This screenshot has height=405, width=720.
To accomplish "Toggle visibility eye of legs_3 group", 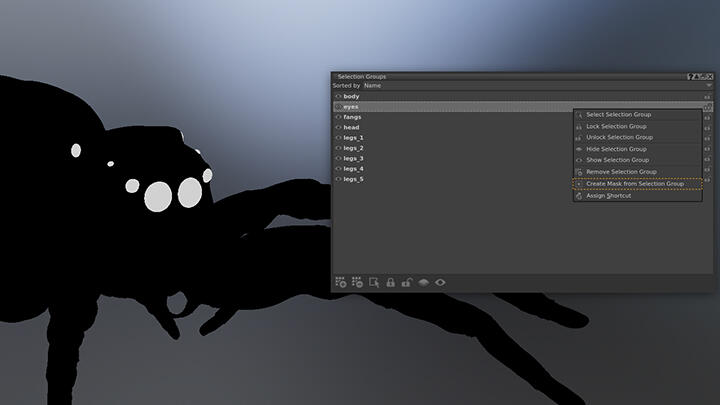I will pos(338,158).
